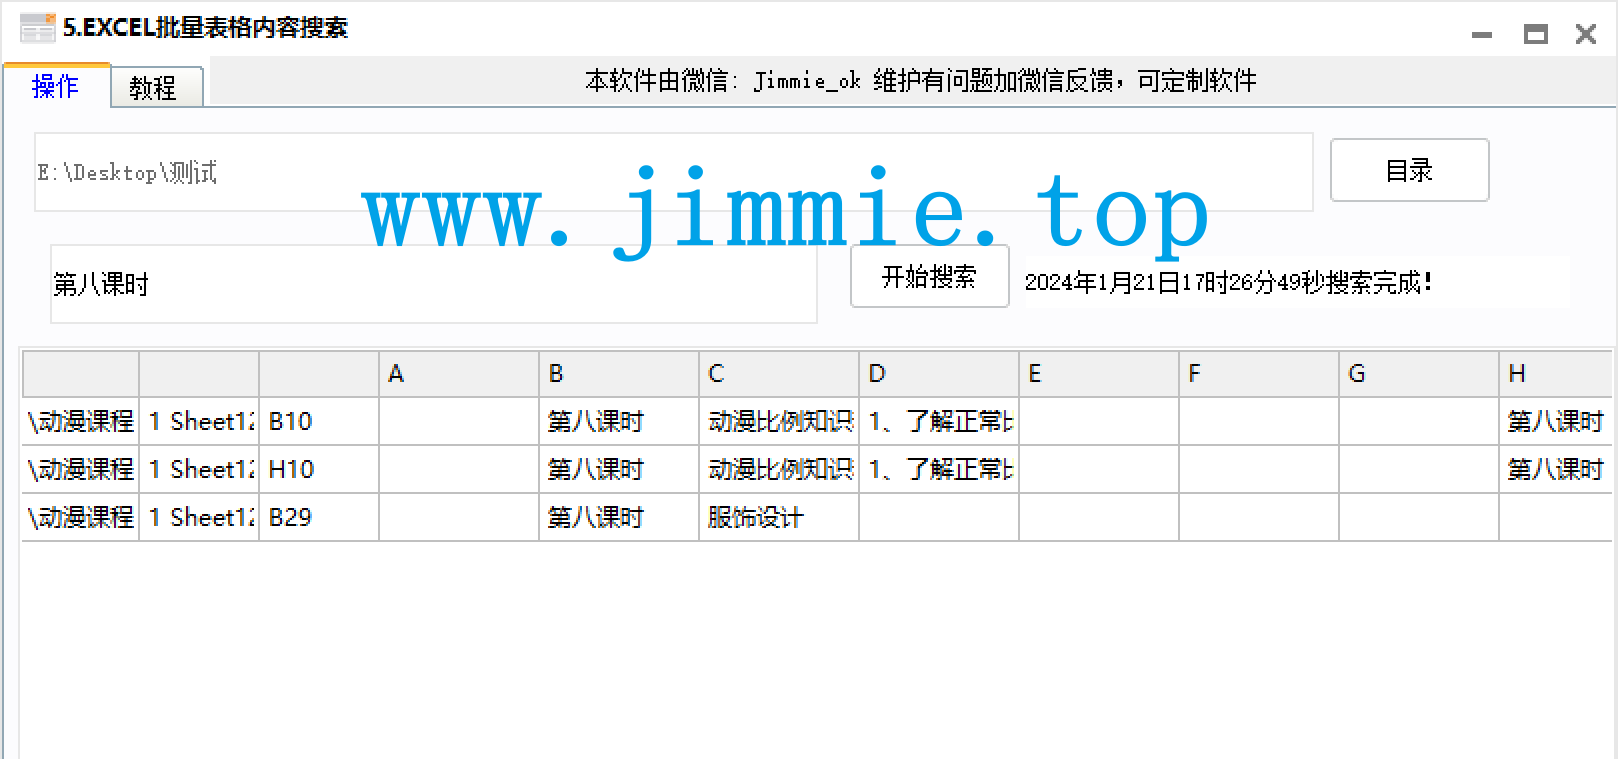
Task: Select column header A
Action: point(459,374)
